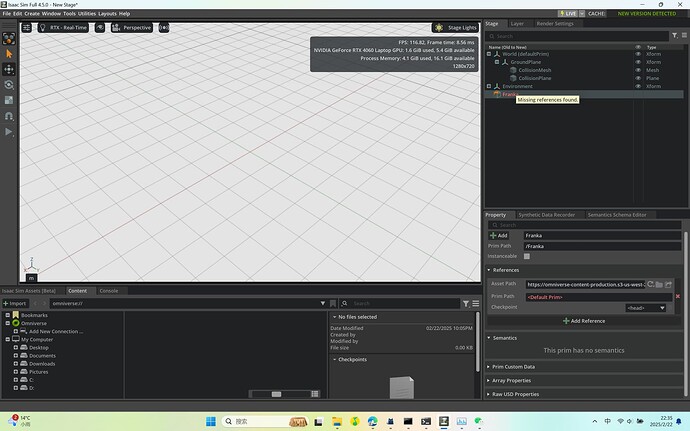Hide the CollisionMesh prim via eye icon
The width and height of the screenshot is (690, 431).
point(639,70)
